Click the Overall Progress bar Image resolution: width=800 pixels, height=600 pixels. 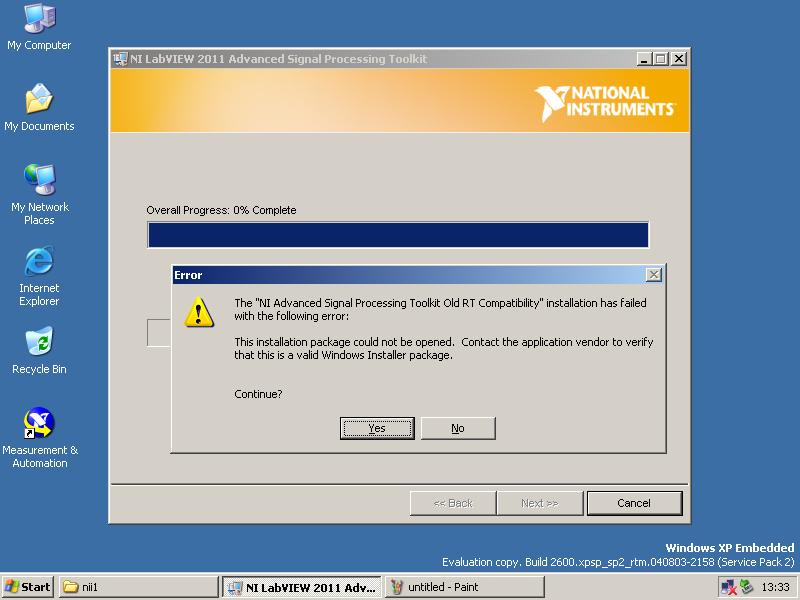[398, 234]
